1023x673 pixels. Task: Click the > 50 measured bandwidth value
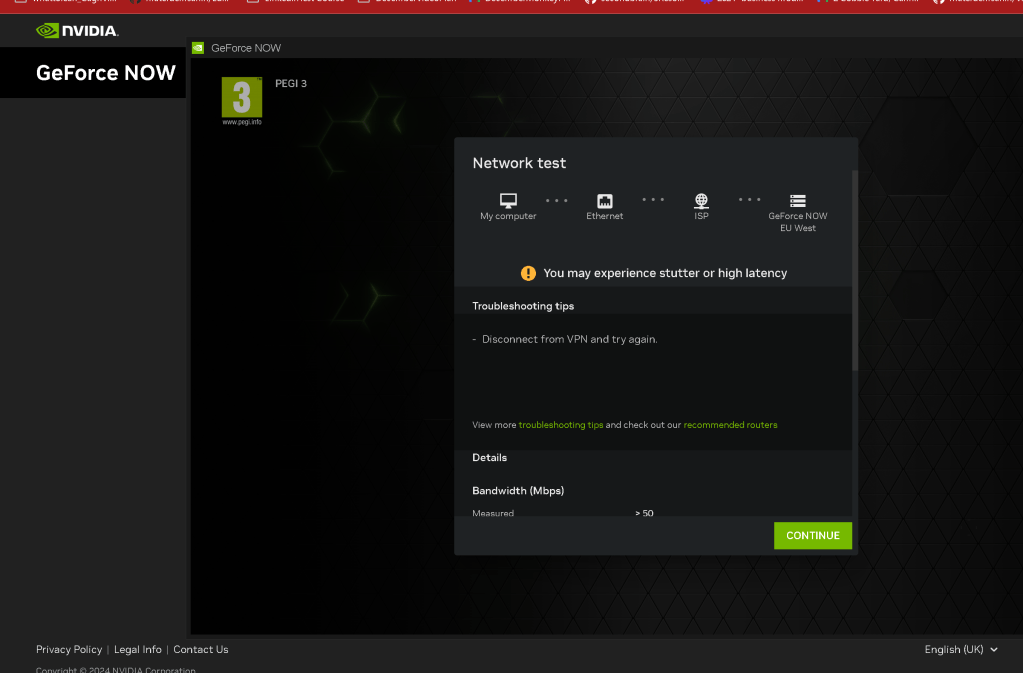click(x=644, y=513)
